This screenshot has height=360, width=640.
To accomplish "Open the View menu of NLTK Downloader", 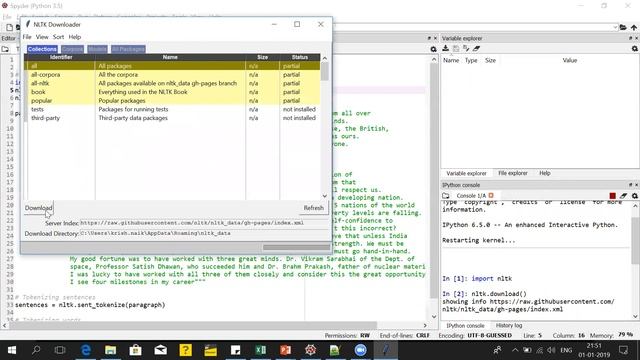I will coord(42,37).
